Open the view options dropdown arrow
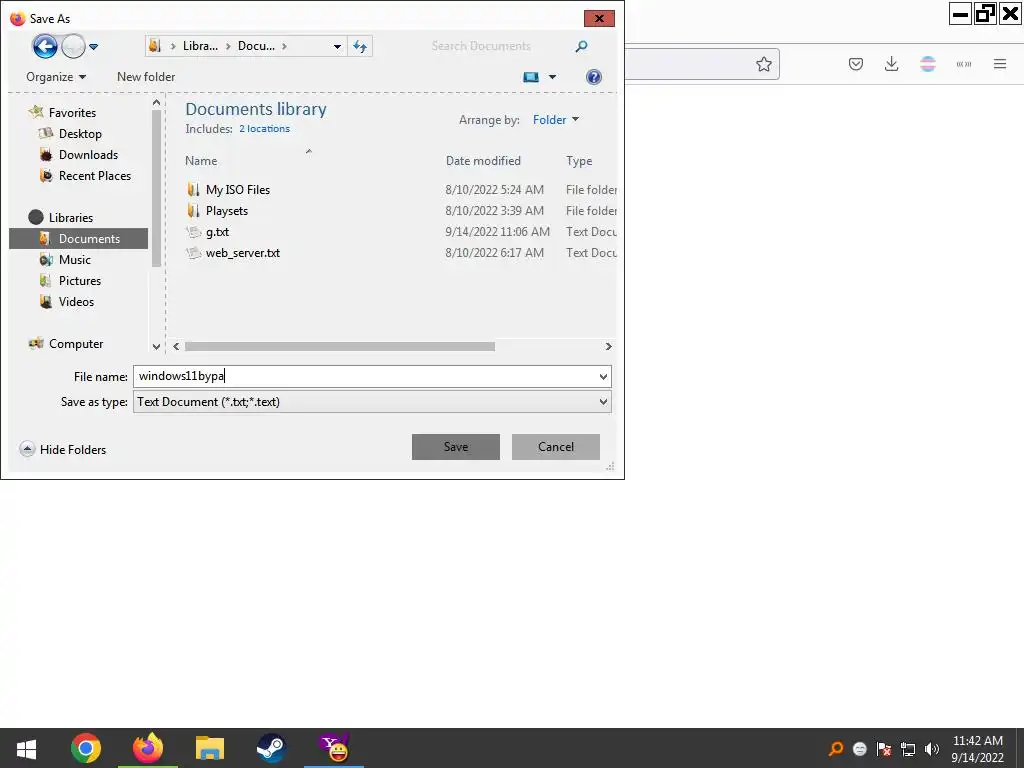The height and width of the screenshot is (768, 1024). (x=552, y=77)
